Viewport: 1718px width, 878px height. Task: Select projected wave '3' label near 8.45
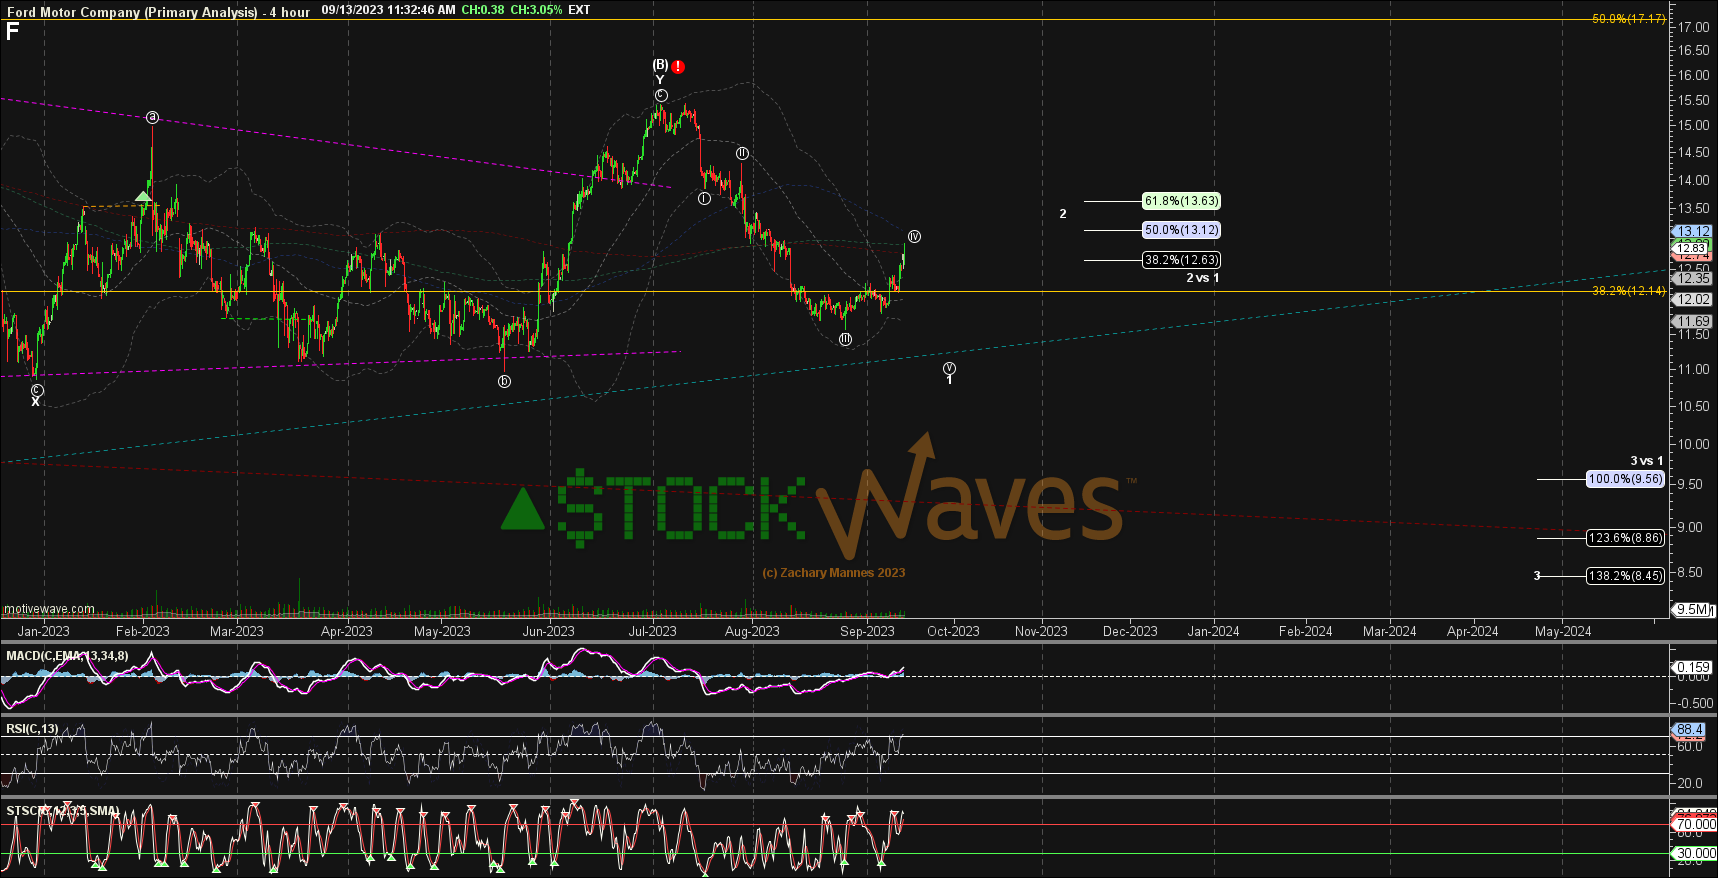1538,576
